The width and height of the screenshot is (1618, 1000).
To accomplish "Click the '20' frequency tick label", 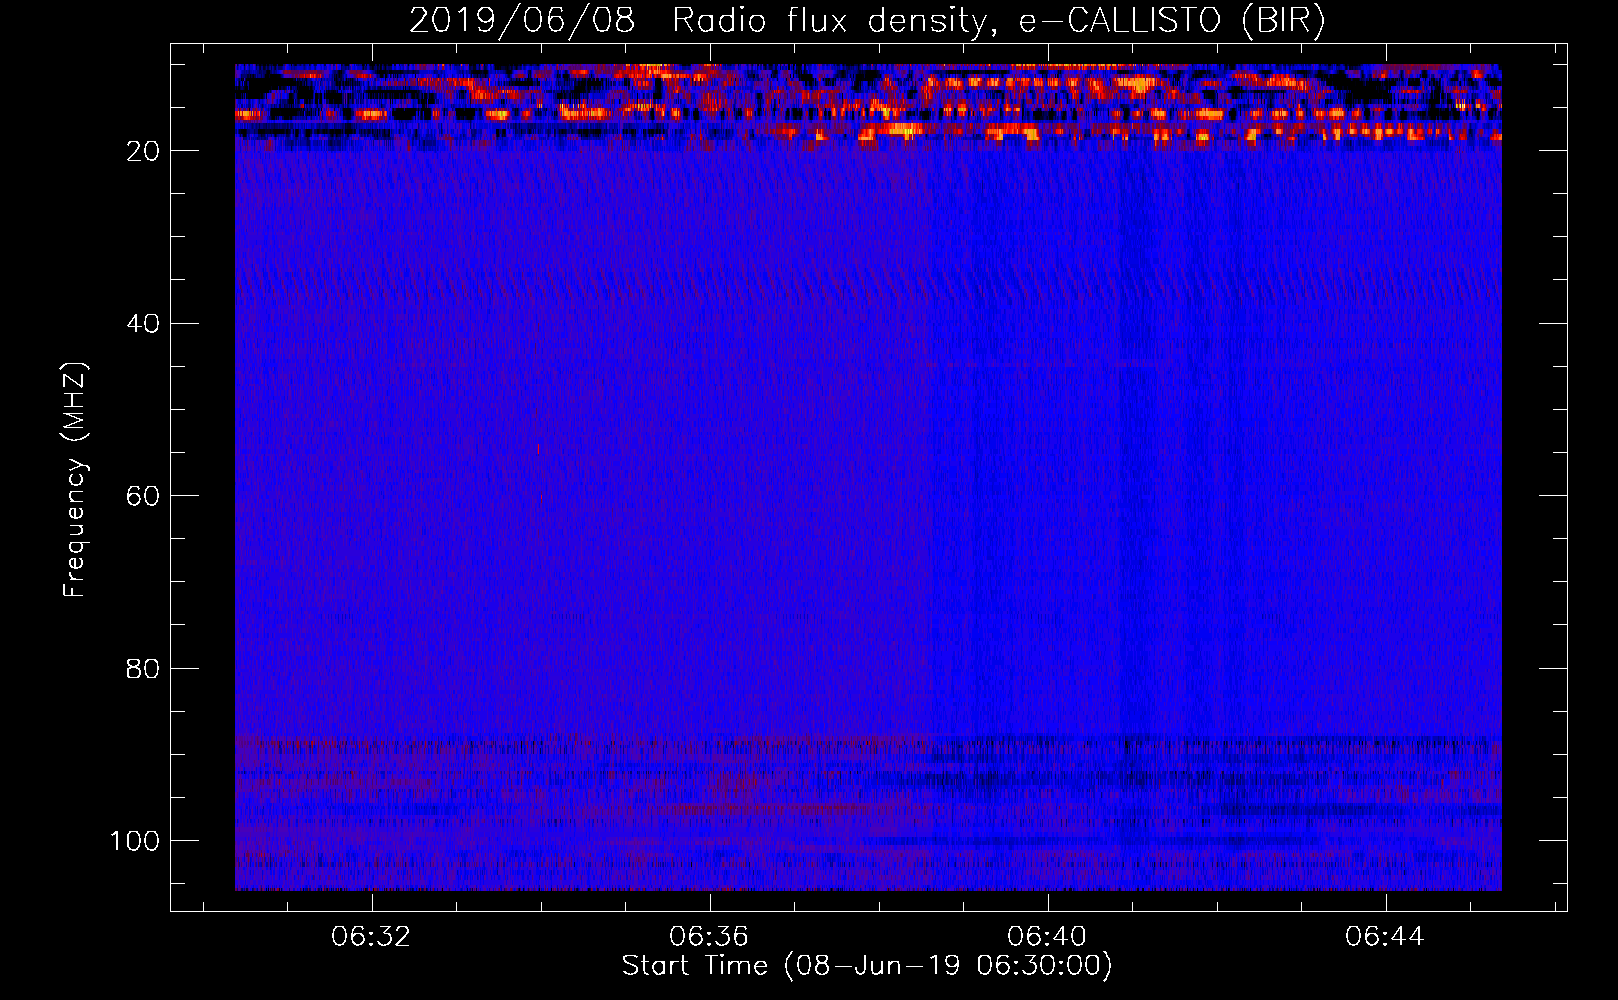I will coord(143,151).
